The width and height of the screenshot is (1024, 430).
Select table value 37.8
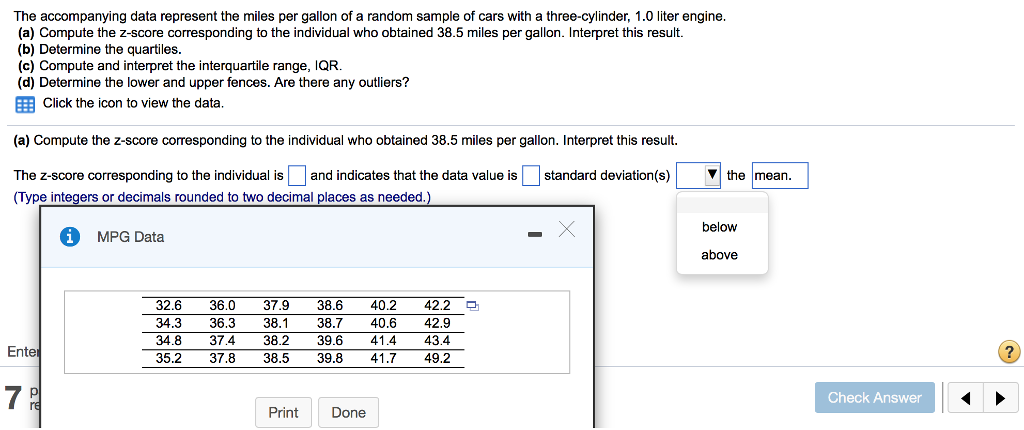(223, 358)
